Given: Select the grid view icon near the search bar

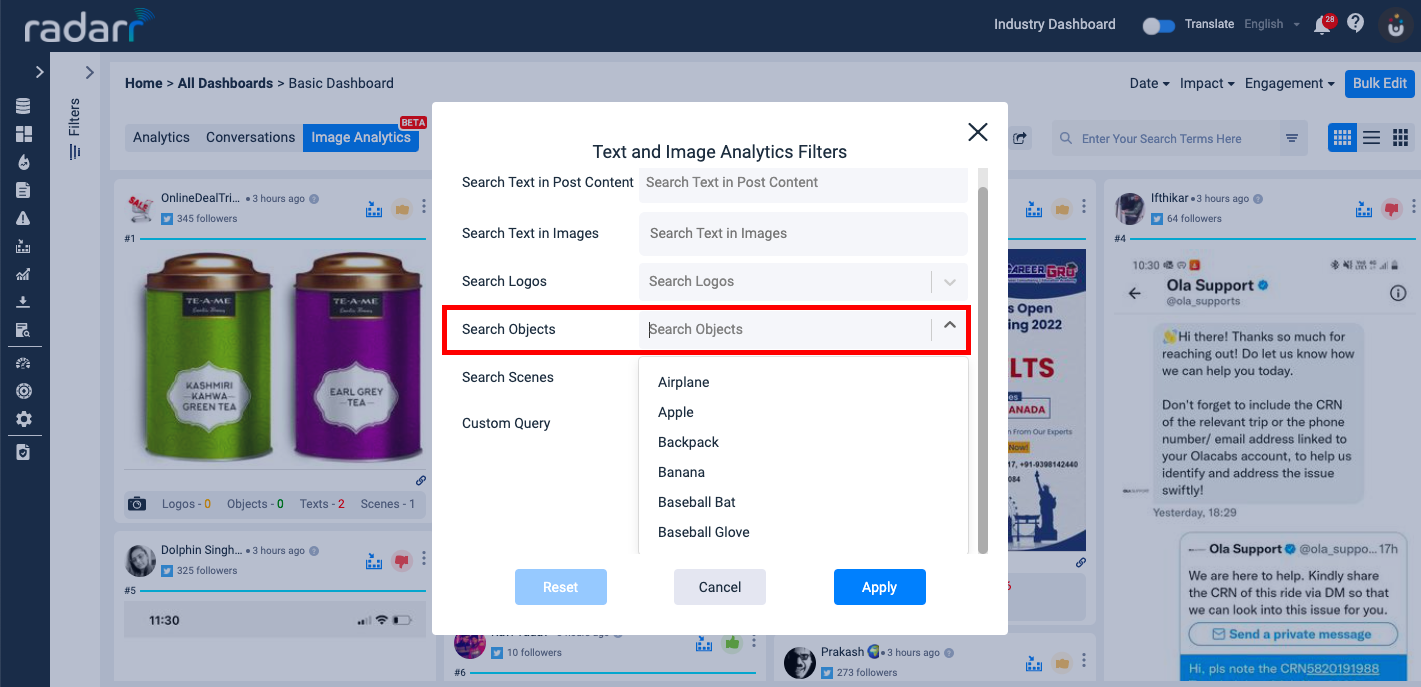Looking at the screenshot, I should [x=1342, y=137].
